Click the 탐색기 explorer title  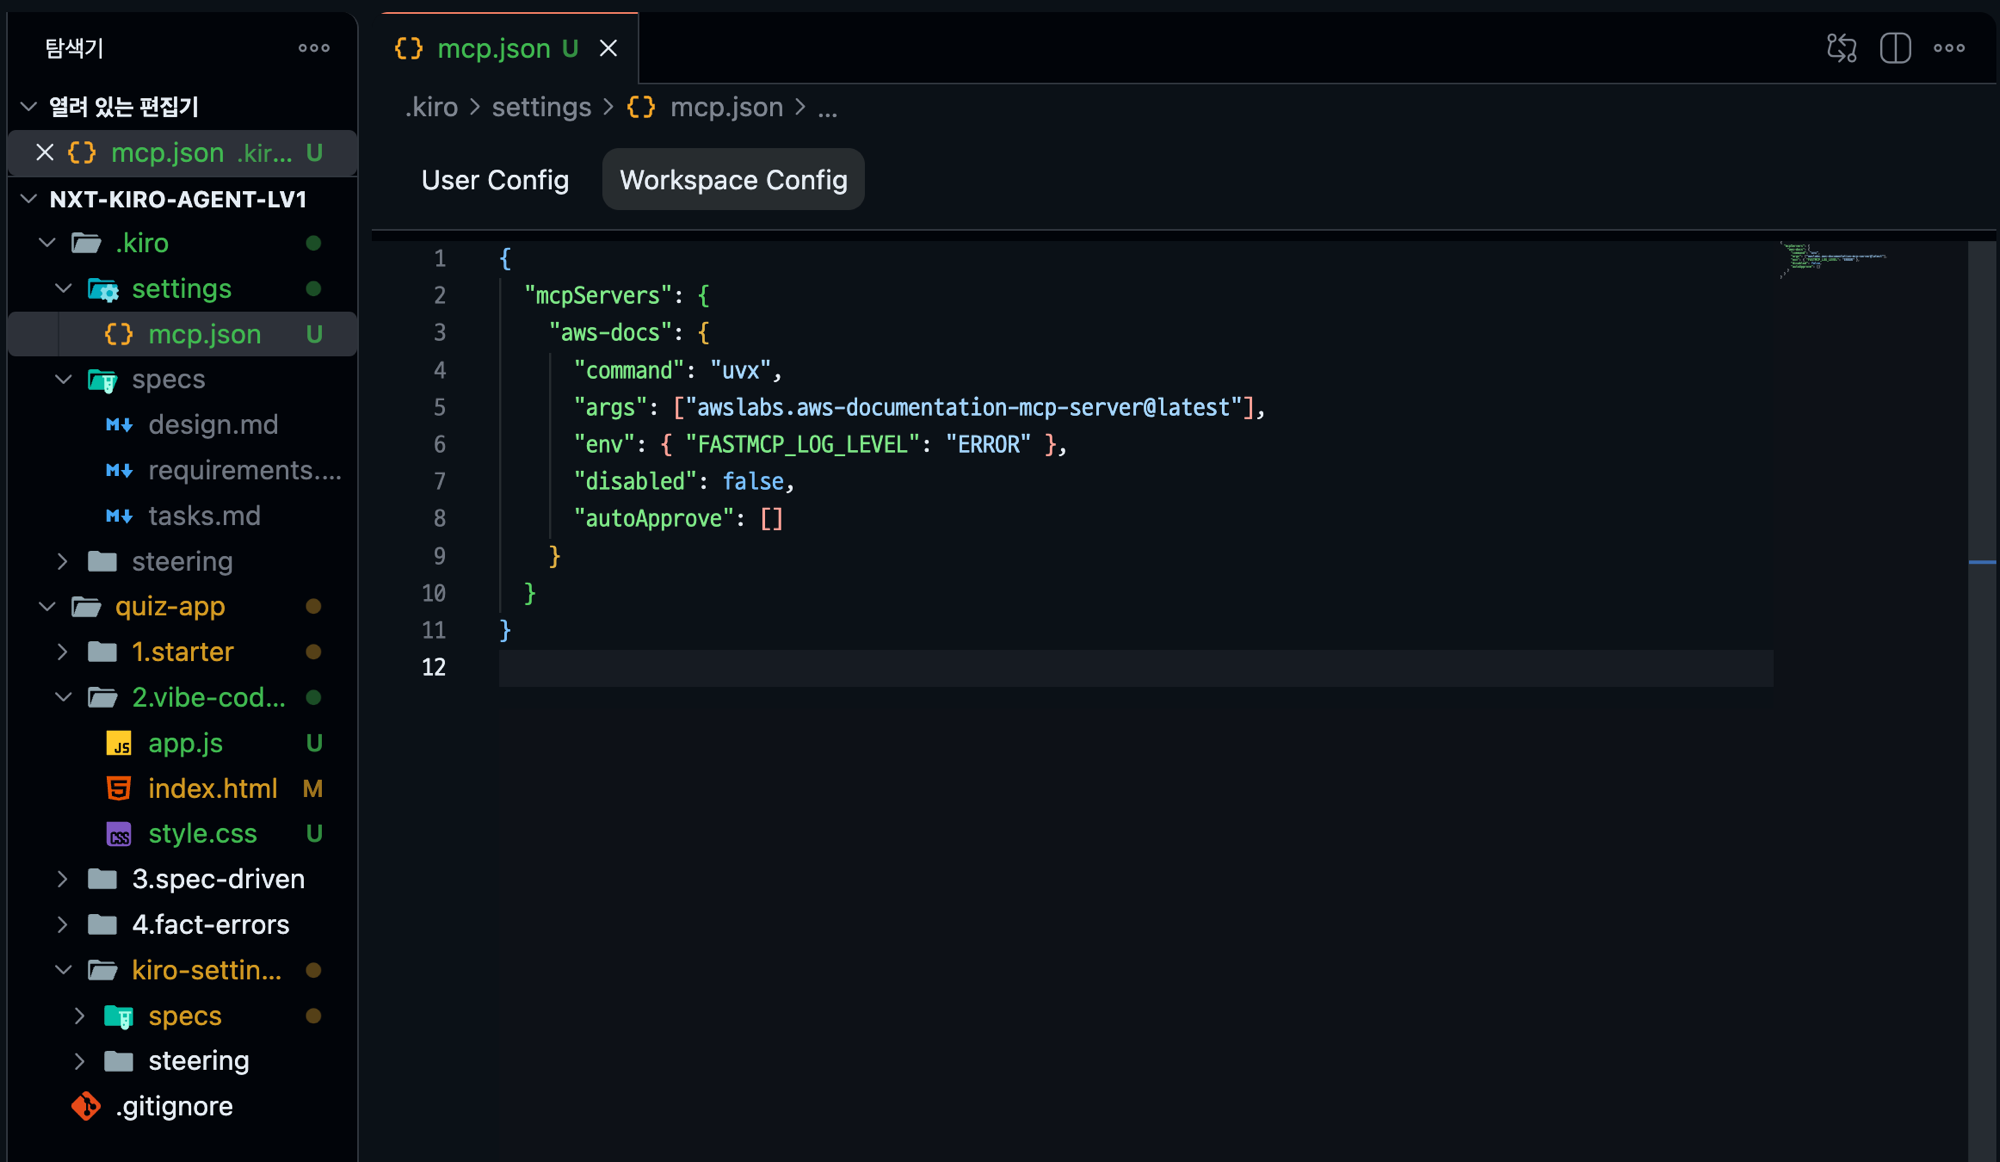pos(74,48)
